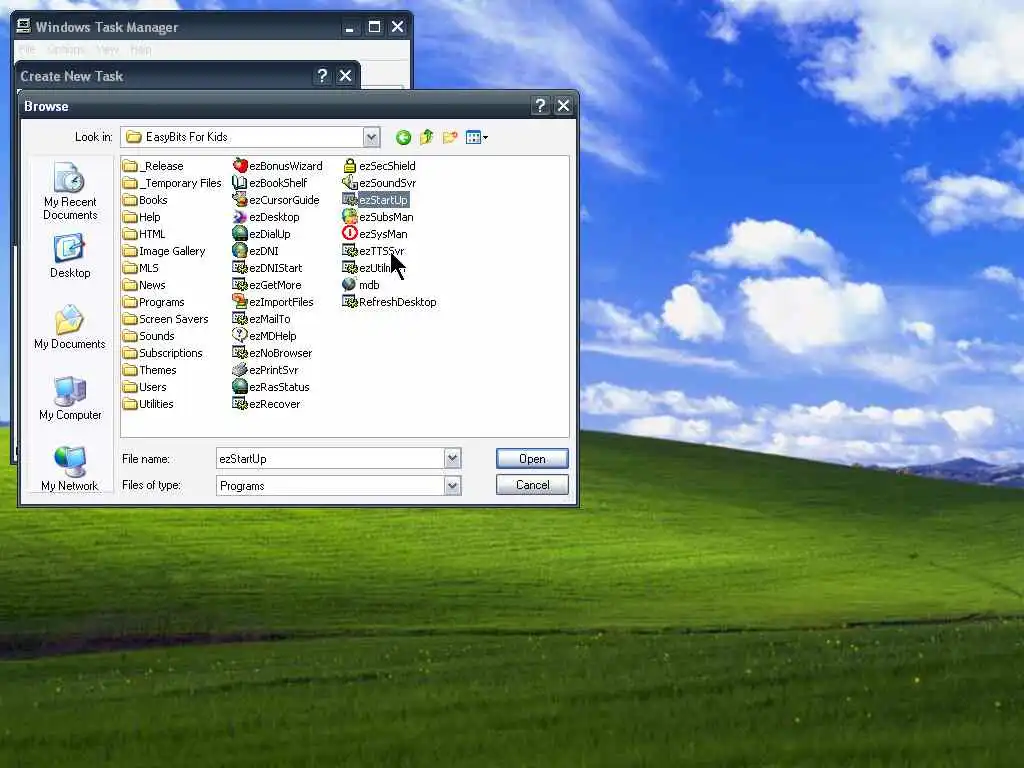Select the ezDesktop program
Screen dimensions: 1024x768
(x=266, y=217)
